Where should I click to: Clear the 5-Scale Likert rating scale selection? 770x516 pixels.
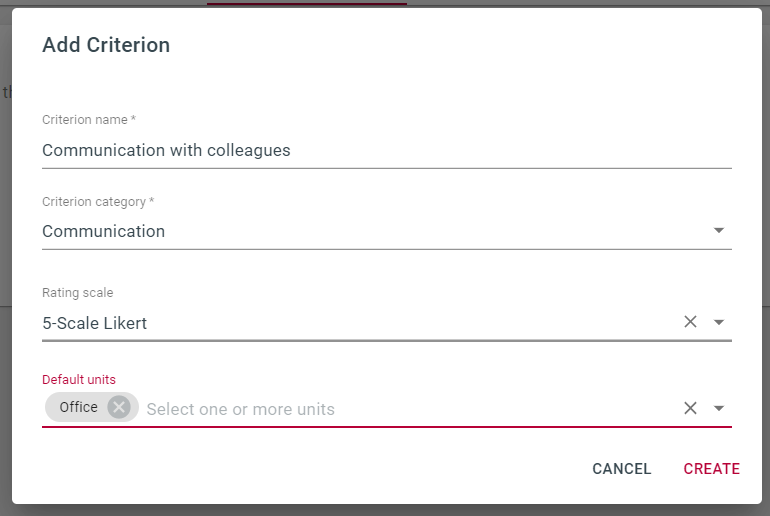coord(690,322)
